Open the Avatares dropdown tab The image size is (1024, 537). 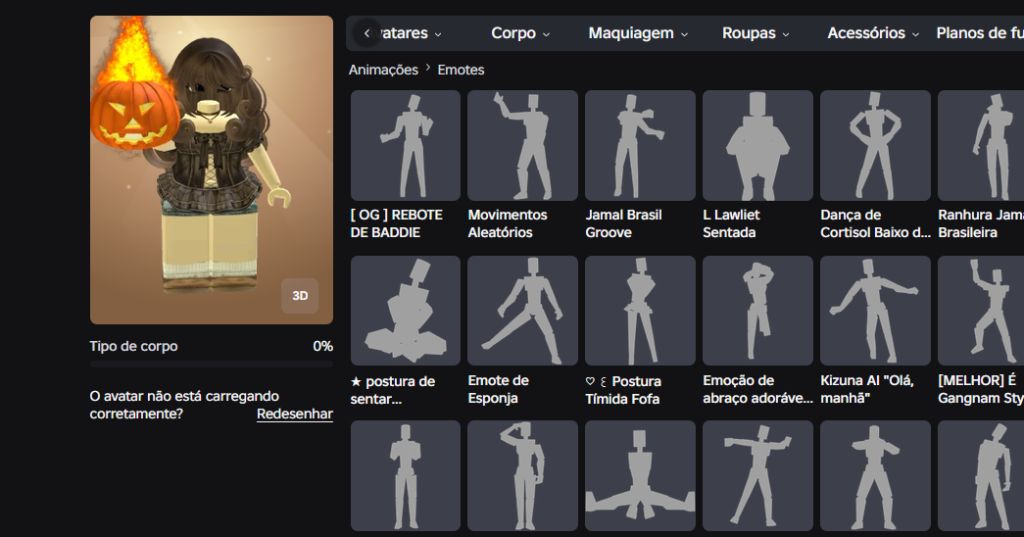click(x=410, y=33)
